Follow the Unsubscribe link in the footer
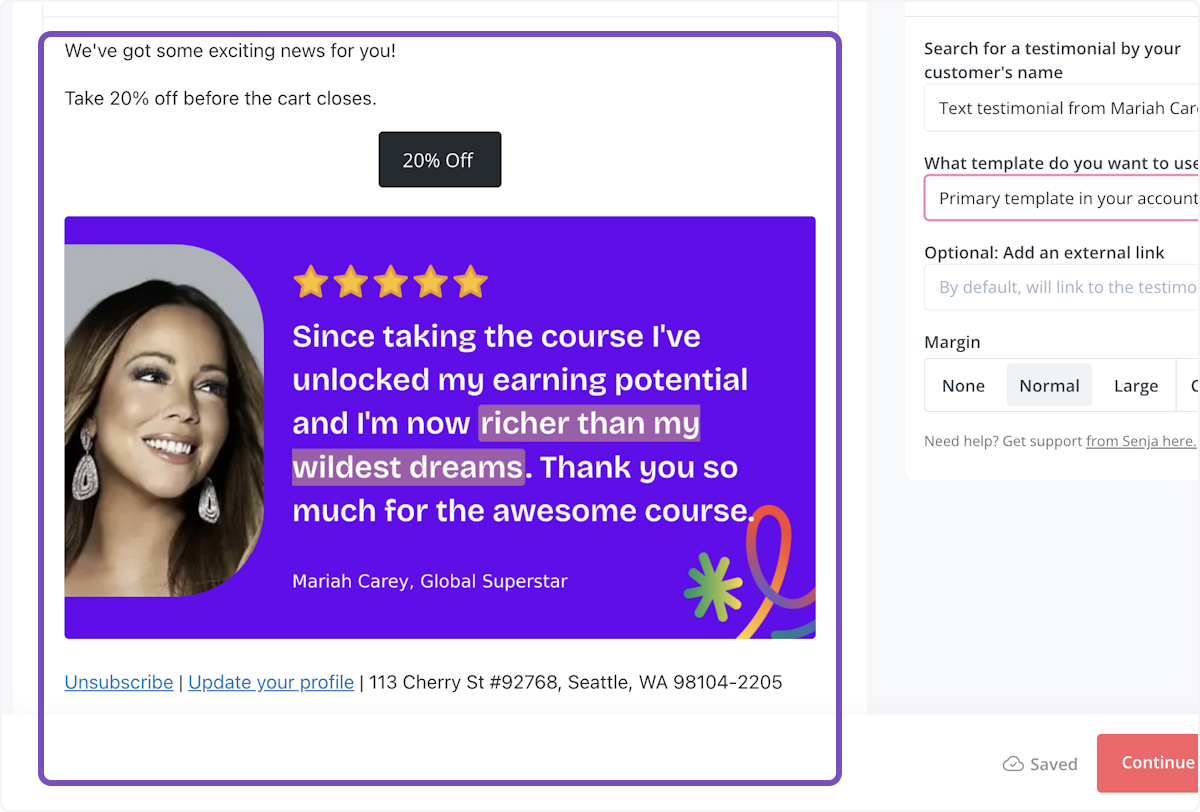Image resolution: width=1200 pixels, height=812 pixels. click(119, 682)
